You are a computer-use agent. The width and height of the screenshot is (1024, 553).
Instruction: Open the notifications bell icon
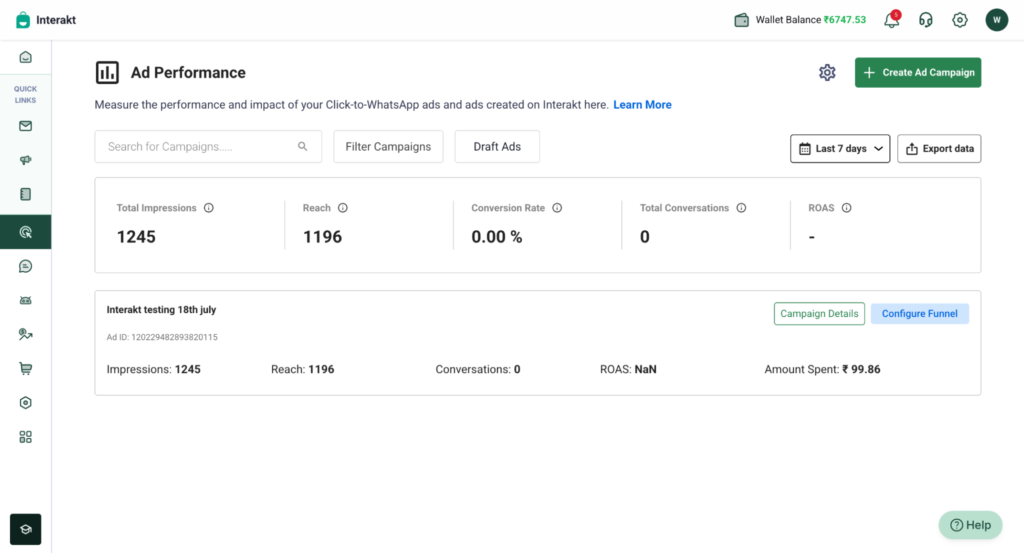[891, 20]
